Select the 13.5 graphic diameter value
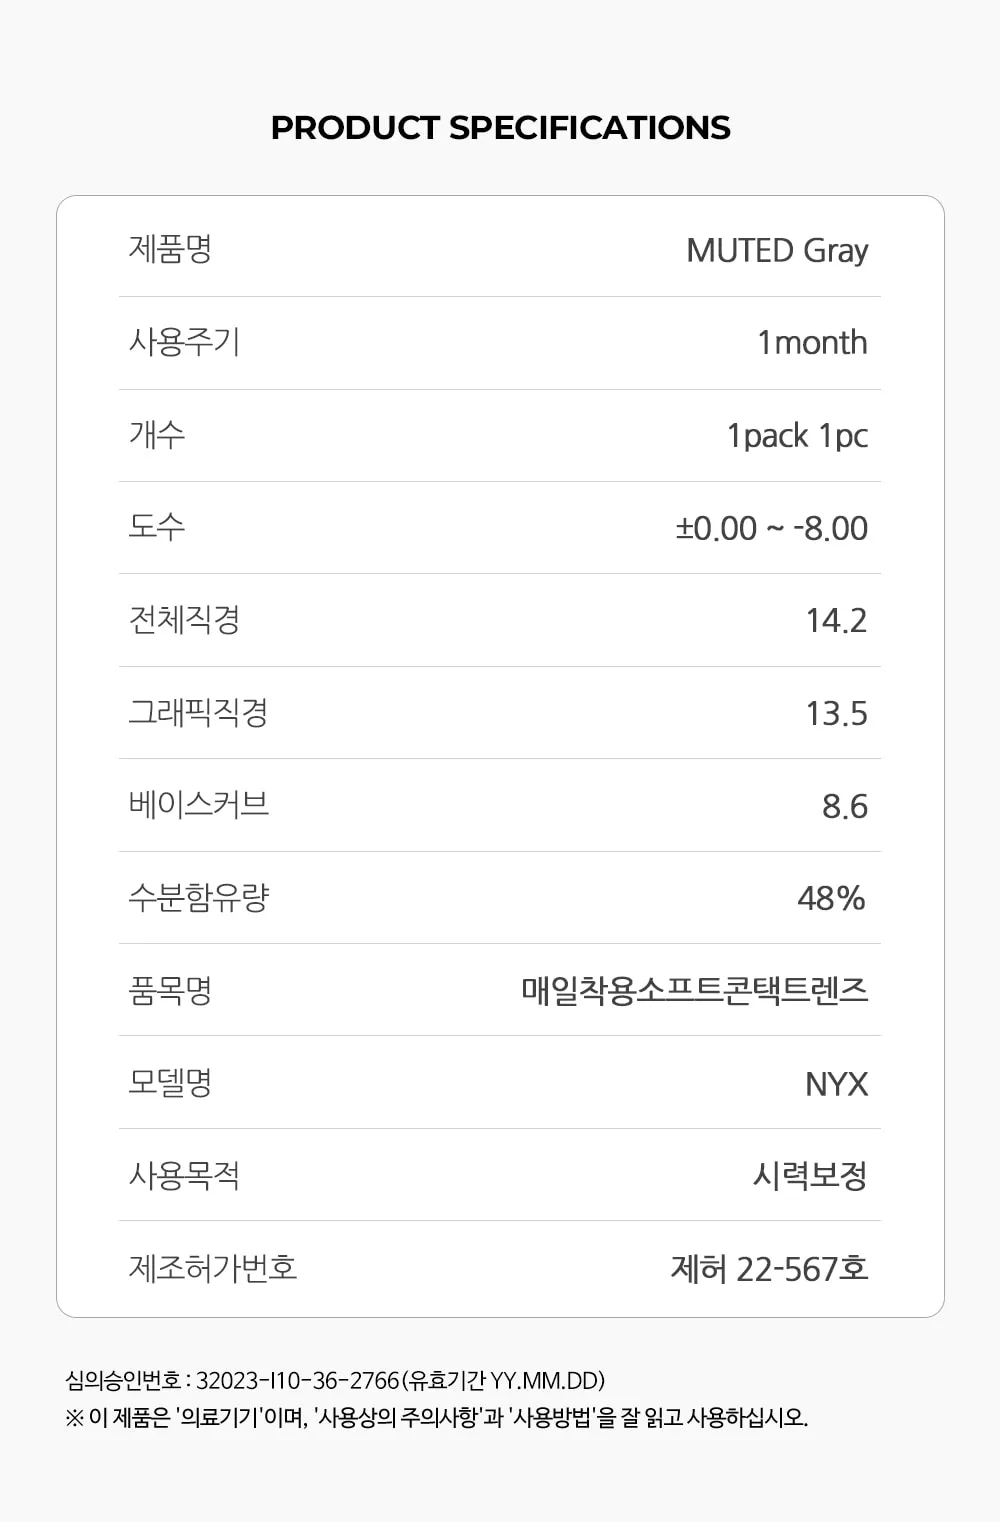 click(x=836, y=714)
